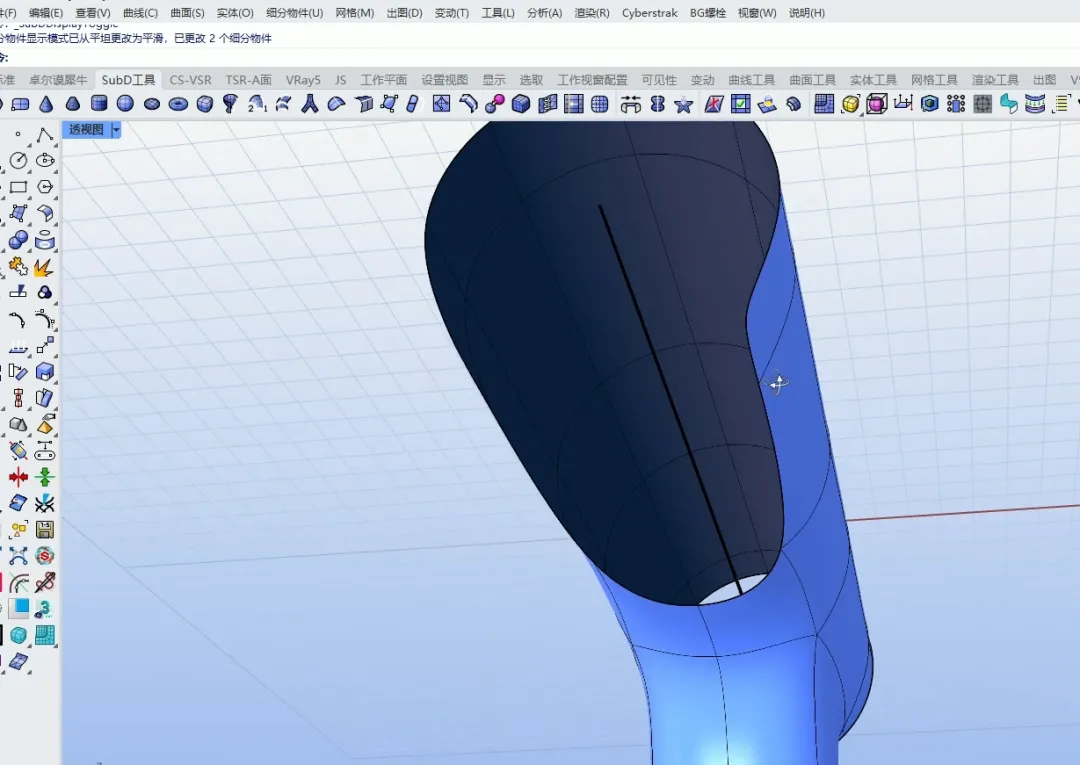Image resolution: width=1080 pixels, height=765 pixels.
Task: Switch to the 设置视图 toolbar tab
Action: tap(444, 80)
